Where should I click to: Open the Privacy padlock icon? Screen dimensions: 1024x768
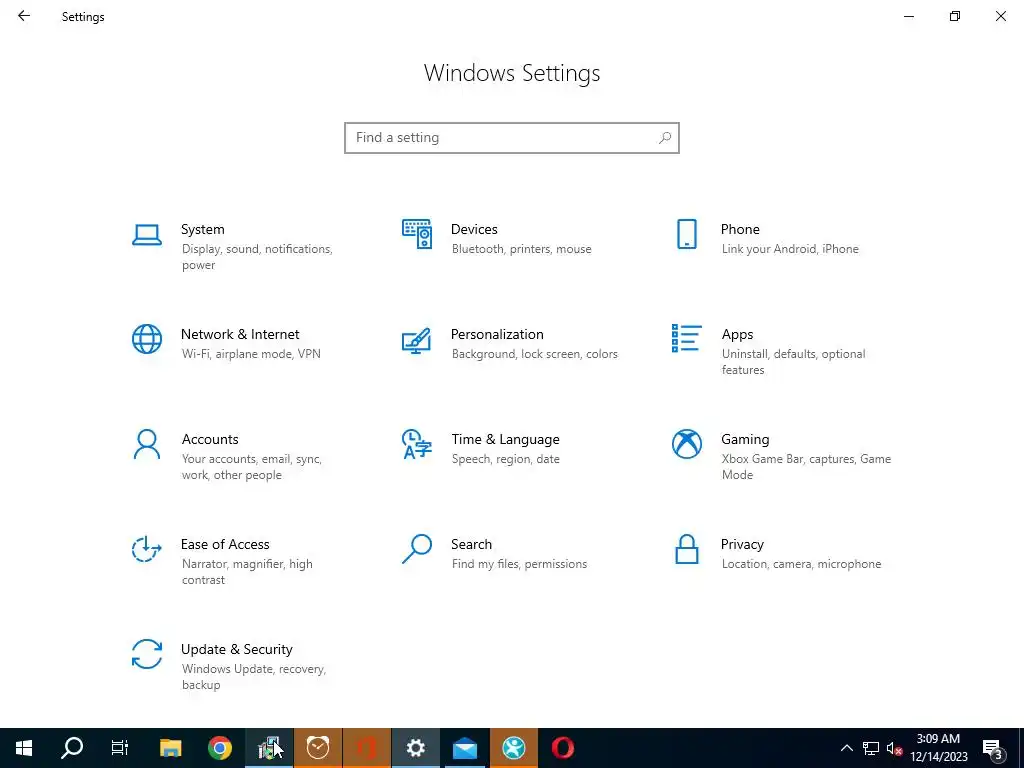click(x=686, y=549)
